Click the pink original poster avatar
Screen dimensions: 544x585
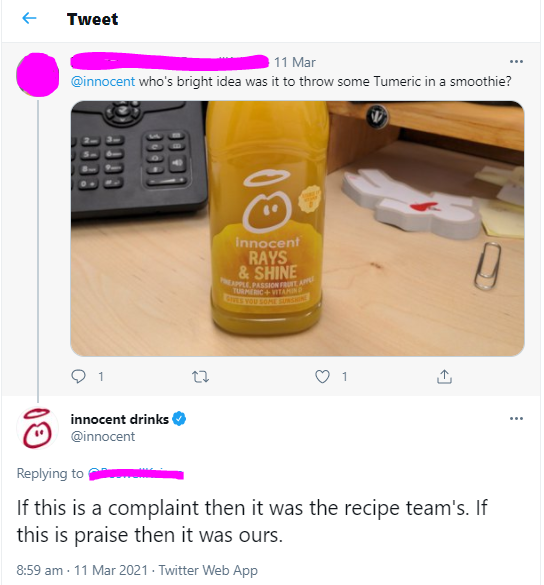[38, 75]
